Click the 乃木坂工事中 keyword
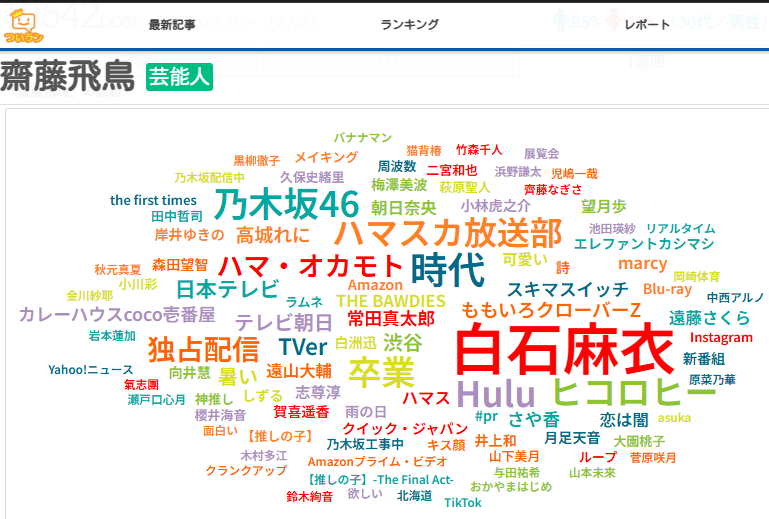The height and width of the screenshot is (519, 769). (x=365, y=444)
